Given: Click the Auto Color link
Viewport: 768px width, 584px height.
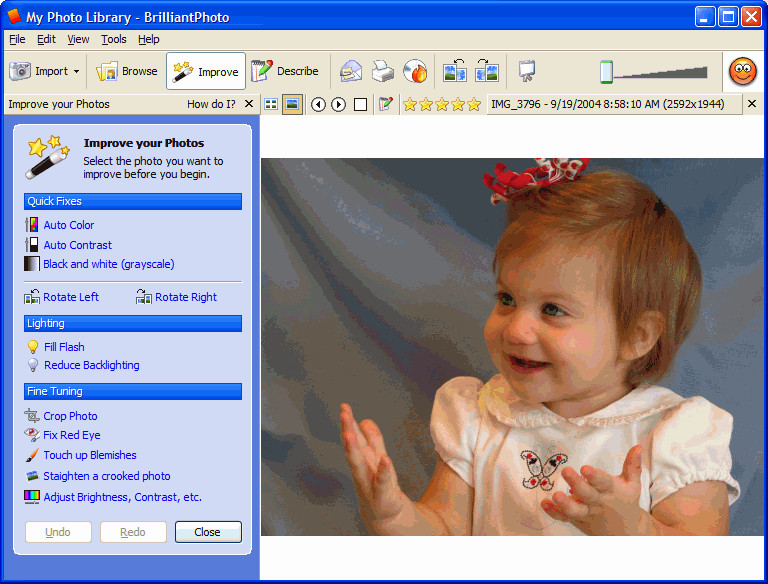Looking at the screenshot, I should 69,225.
